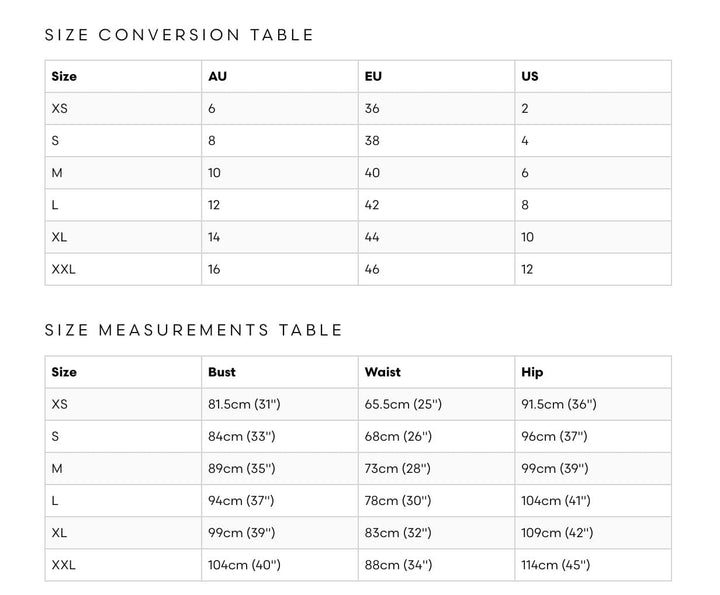This screenshot has width=720, height=595.
Task: Click the Size Measurements Table heading
Action: (194, 330)
